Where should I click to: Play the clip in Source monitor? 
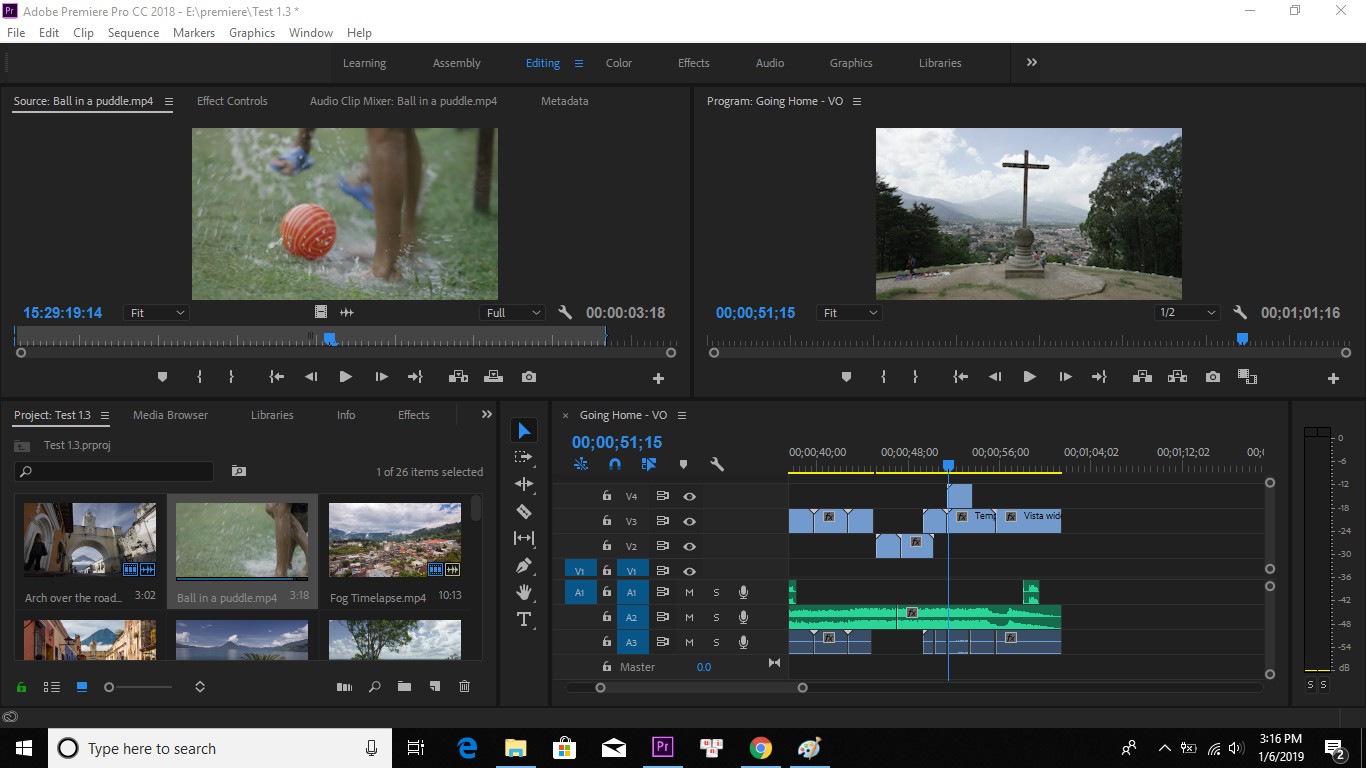345,377
